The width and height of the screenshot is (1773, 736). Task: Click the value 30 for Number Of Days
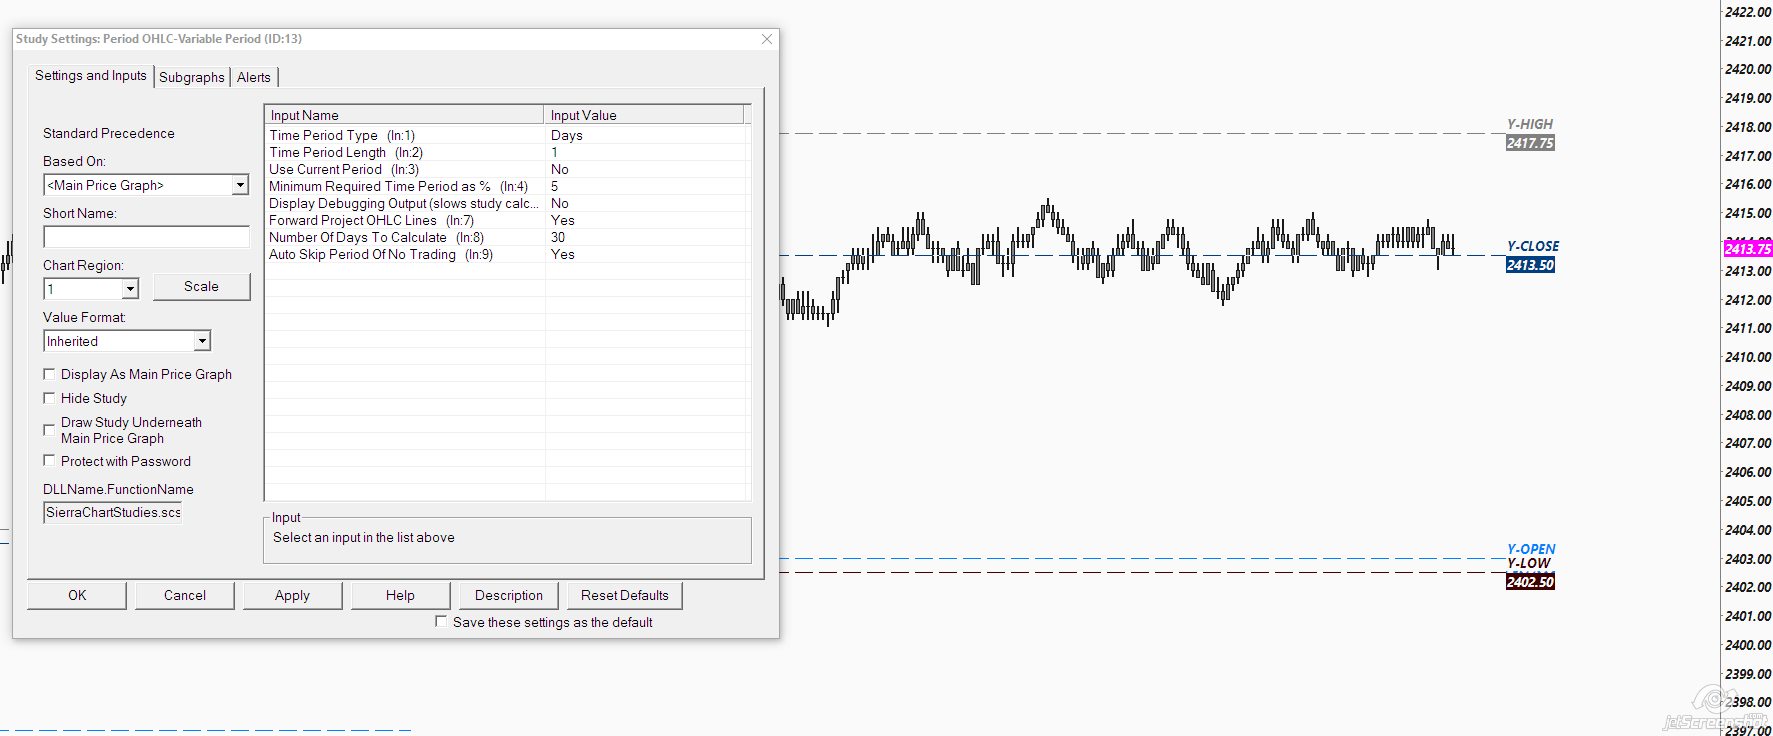[x=558, y=237]
